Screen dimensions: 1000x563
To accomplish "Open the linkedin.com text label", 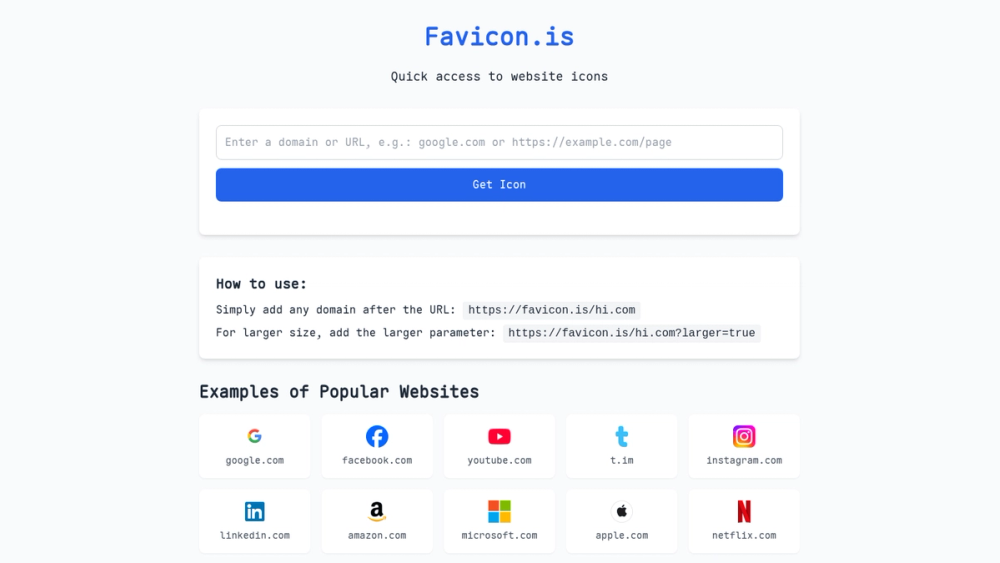I will point(254,536).
